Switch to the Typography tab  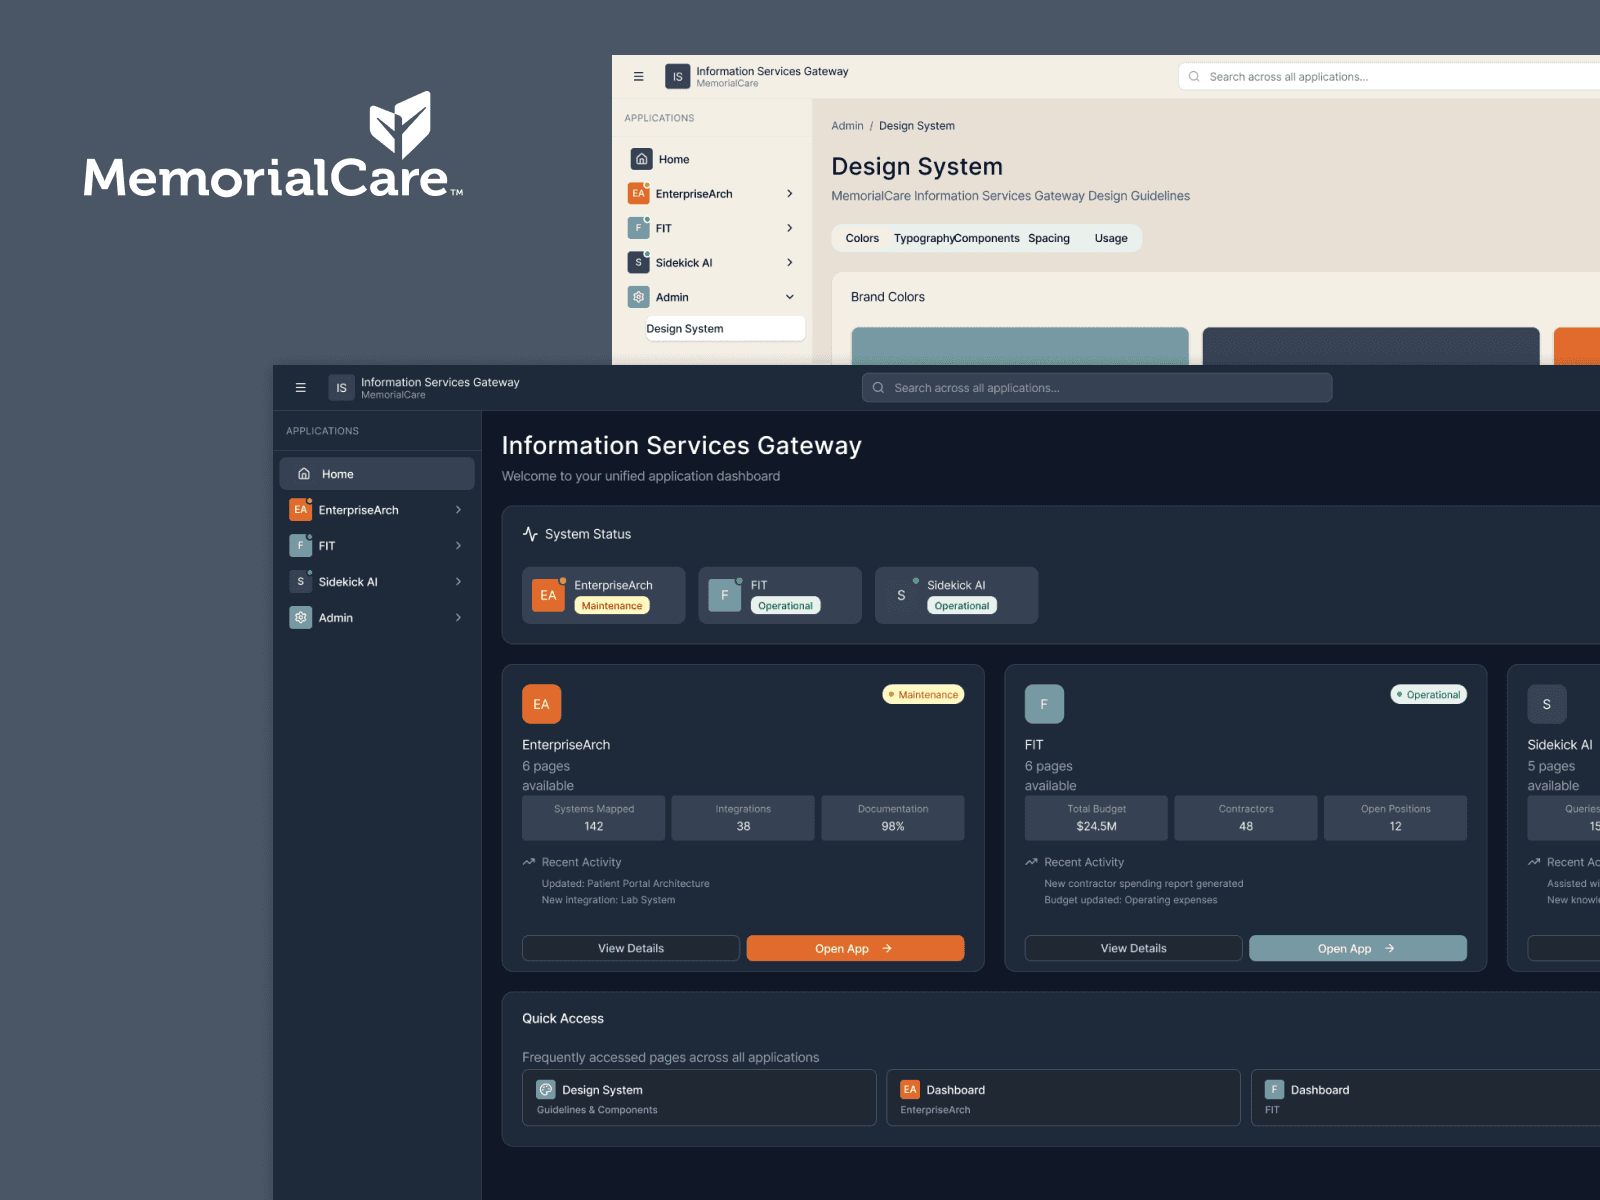pos(922,238)
